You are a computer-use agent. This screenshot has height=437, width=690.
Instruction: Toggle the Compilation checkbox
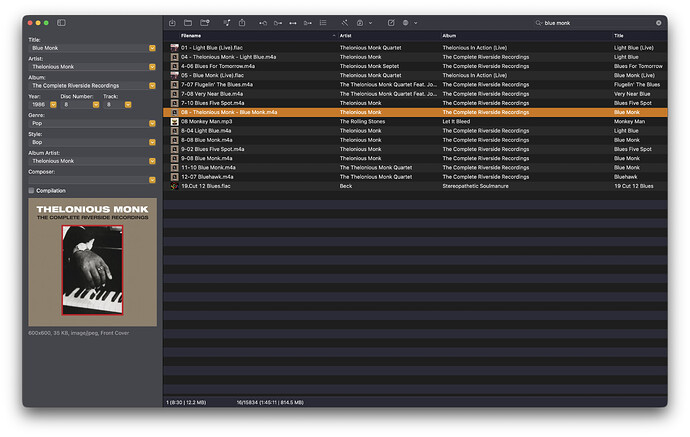point(31,191)
